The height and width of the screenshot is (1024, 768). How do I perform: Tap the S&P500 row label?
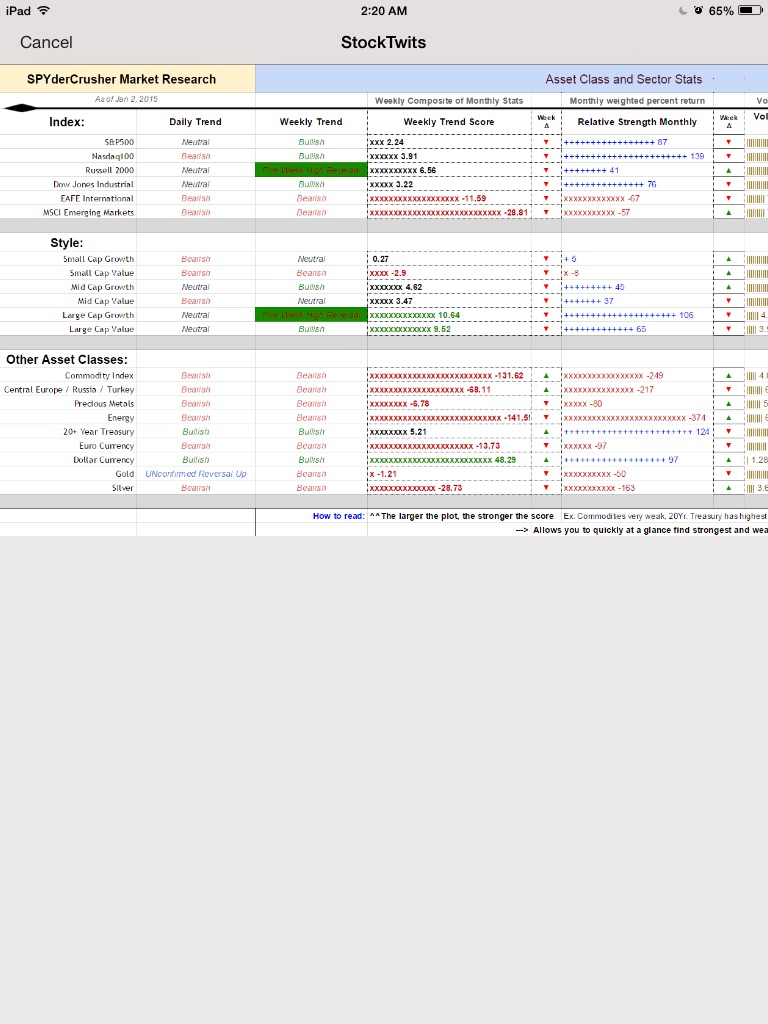click(x=119, y=142)
